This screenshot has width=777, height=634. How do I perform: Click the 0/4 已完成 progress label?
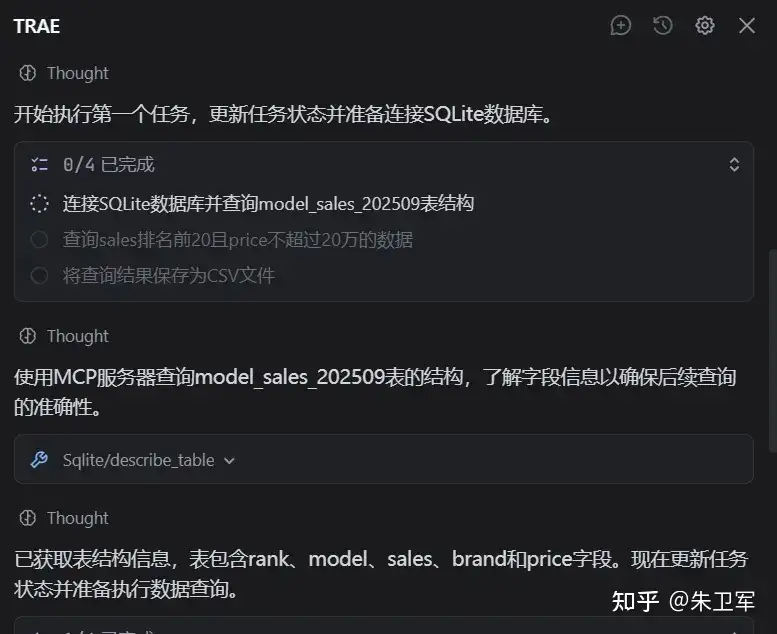pos(109,165)
